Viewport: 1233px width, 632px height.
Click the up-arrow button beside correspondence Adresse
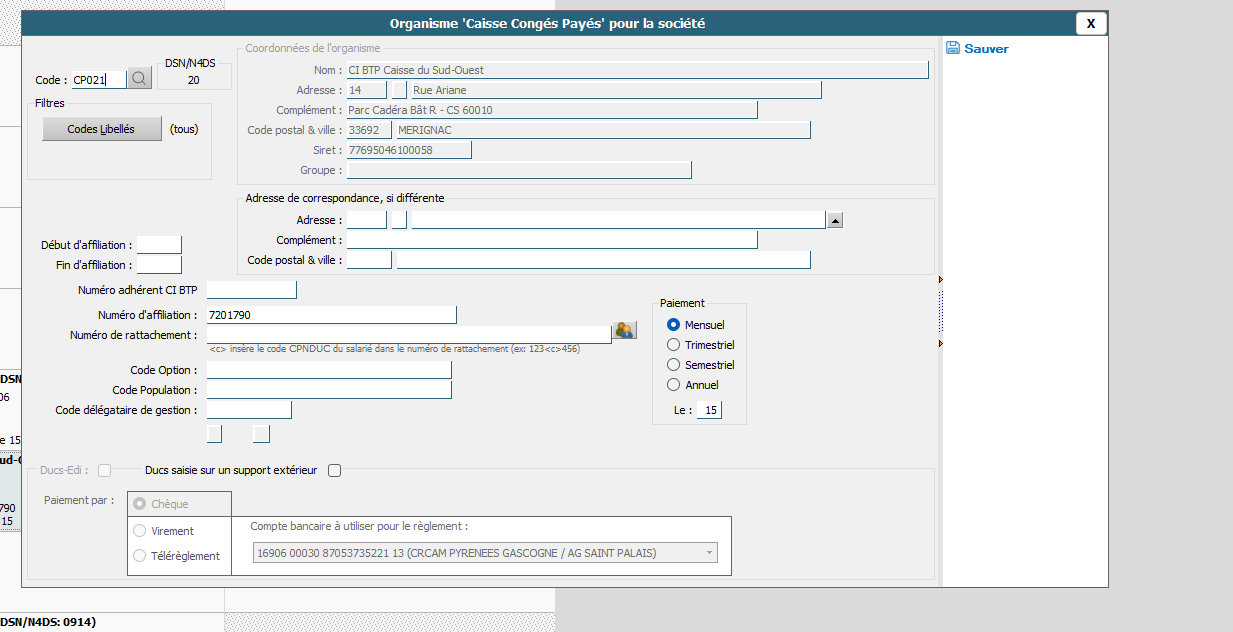pos(836,220)
